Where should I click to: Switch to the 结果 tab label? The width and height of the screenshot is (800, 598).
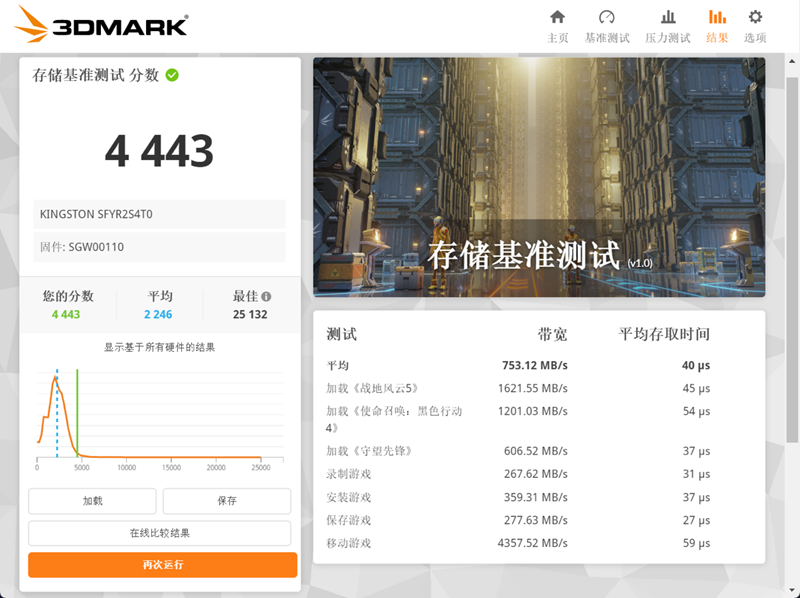coord(717,38)
